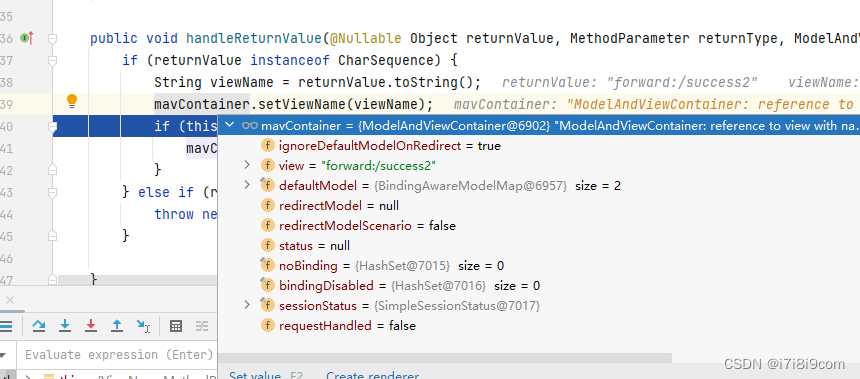
Task: Expand the sessionStatus node
Action: pos(247,305)
